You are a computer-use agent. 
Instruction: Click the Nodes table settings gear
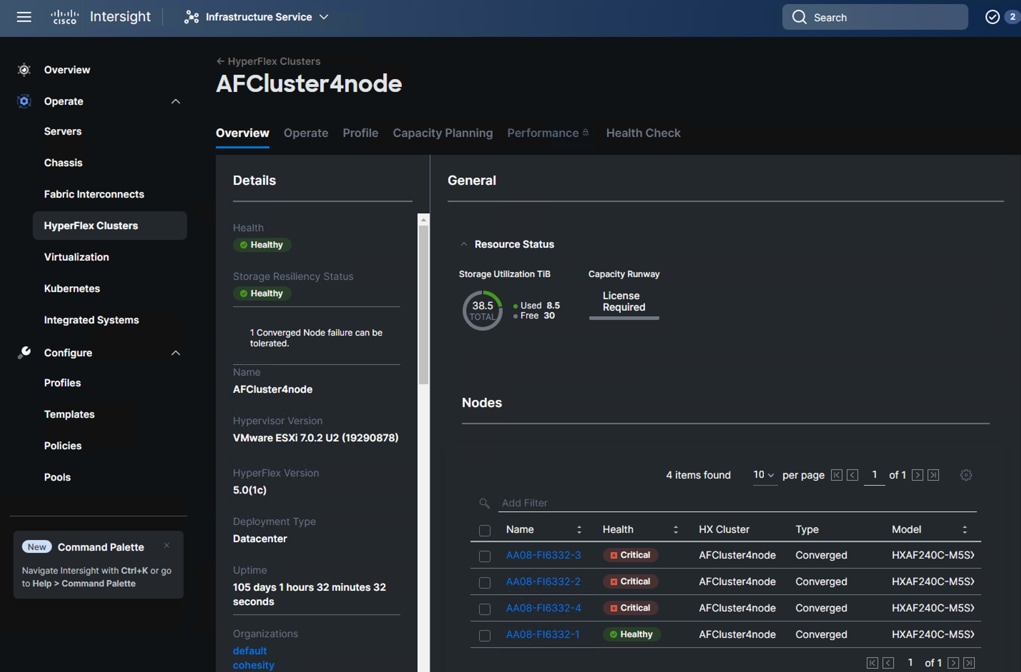point(966,475)
